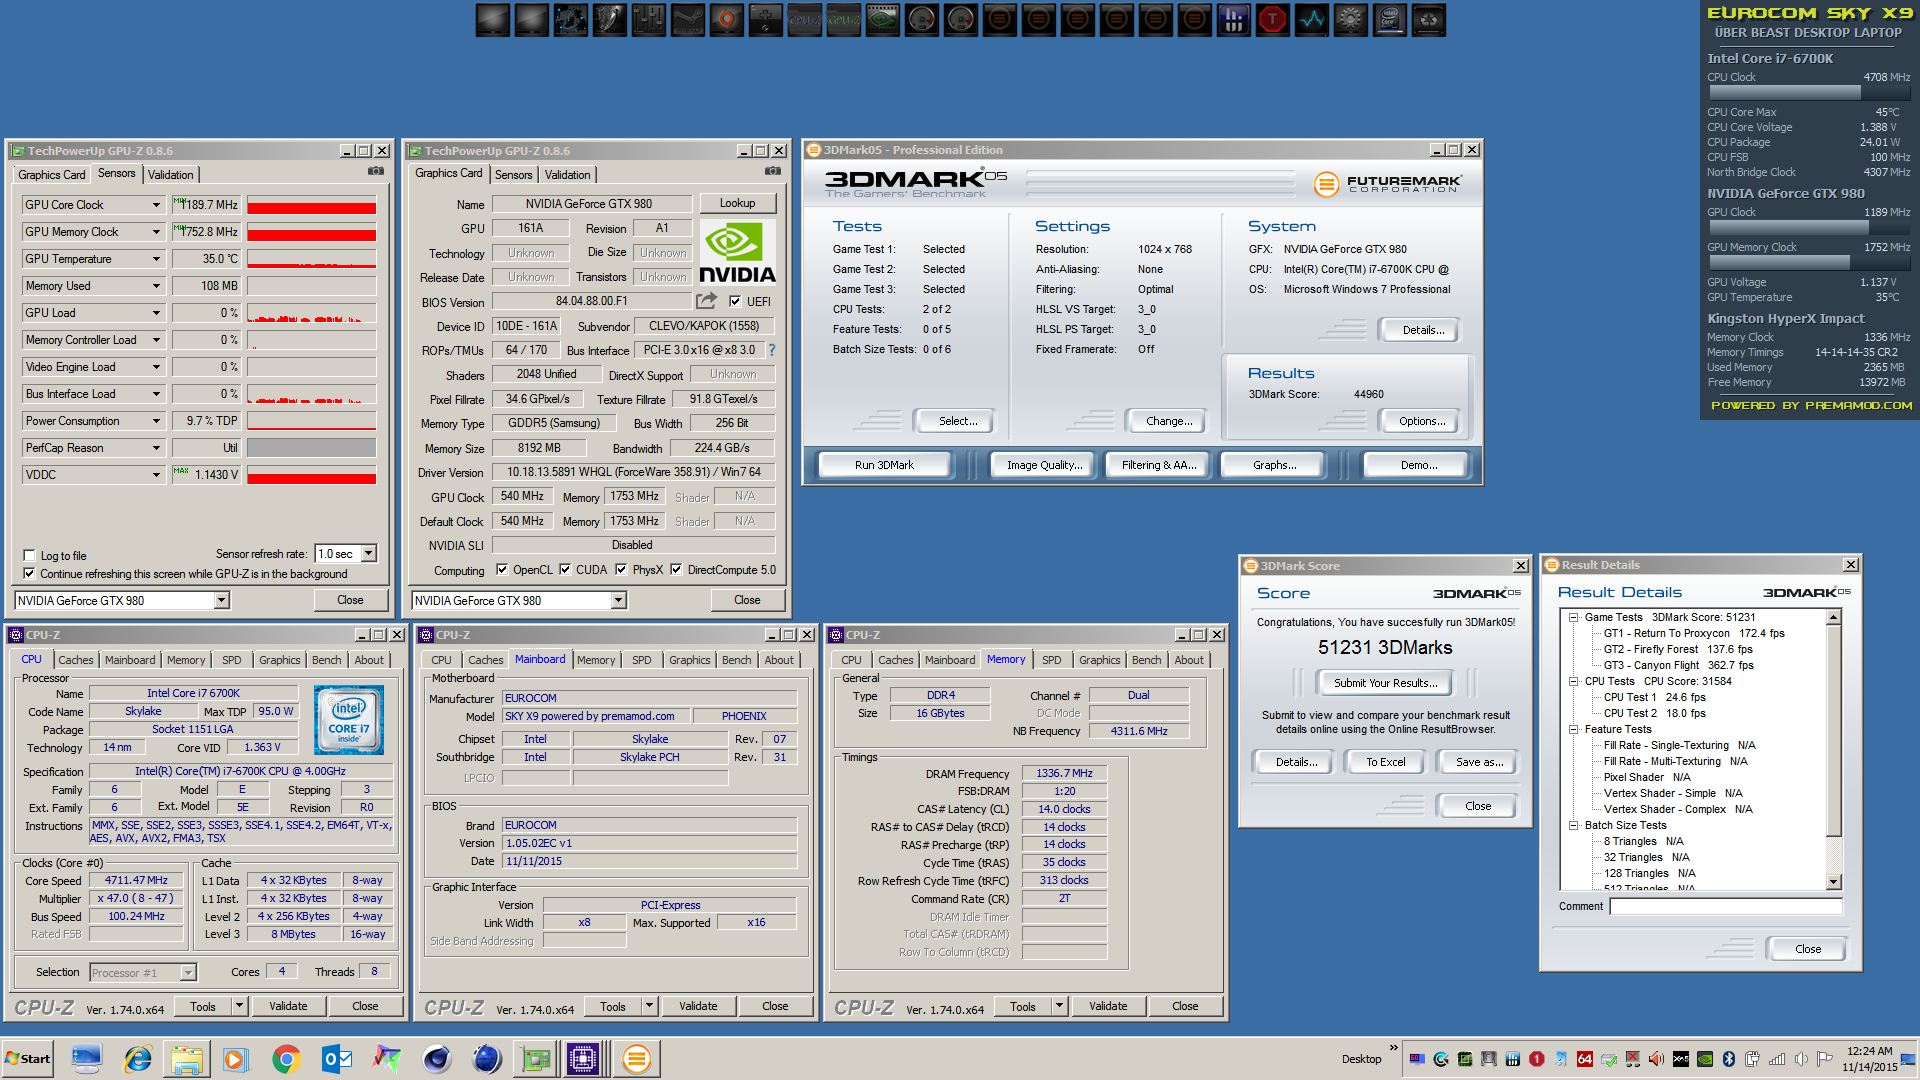Enable the Log to file checkbox
The width and height of the screenshot is (1920, 1080).
[29, 555]
